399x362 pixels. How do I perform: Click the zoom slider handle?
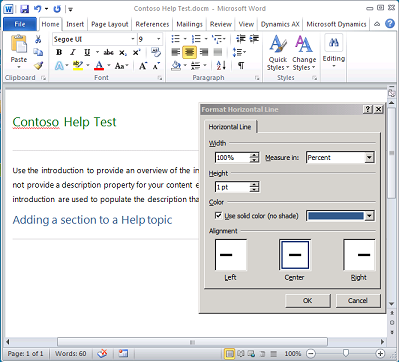pyautogui.click(x=346, y=353)
